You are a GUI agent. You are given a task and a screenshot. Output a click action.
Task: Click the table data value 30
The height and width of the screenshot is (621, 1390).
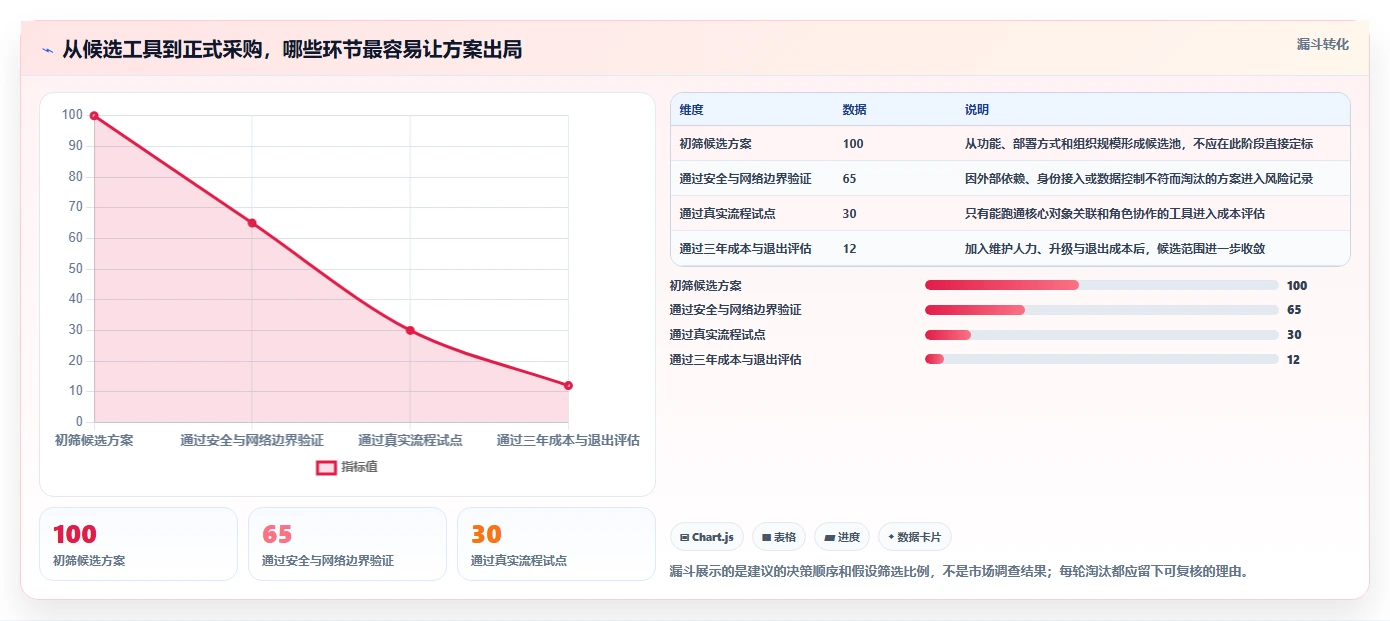(849, 214)
